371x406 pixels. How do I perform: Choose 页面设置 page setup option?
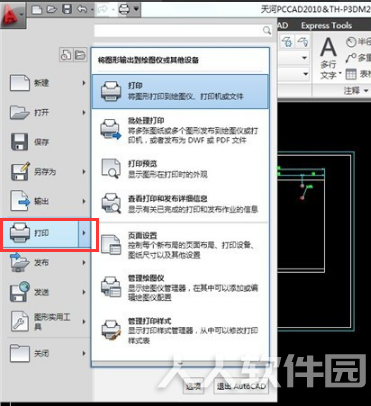click(180, 245)
